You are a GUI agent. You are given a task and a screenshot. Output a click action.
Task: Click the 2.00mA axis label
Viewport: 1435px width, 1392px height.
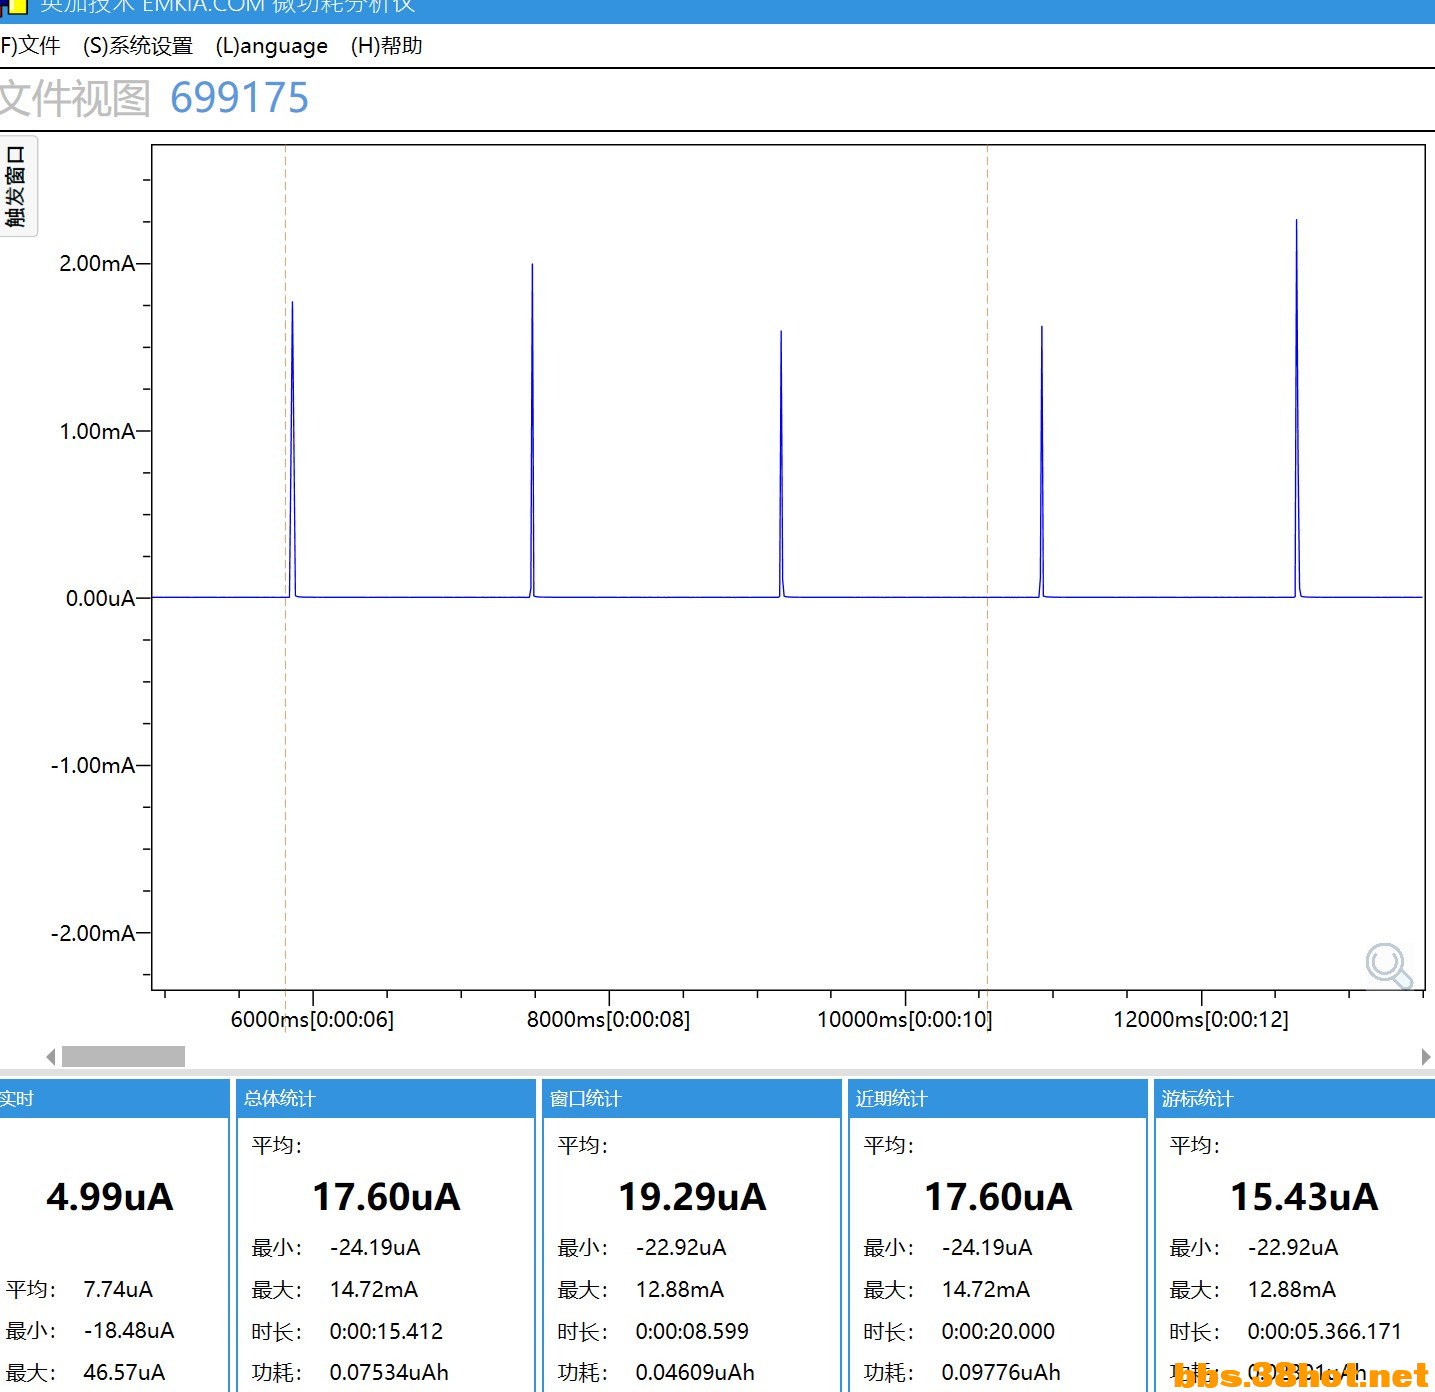97,264
